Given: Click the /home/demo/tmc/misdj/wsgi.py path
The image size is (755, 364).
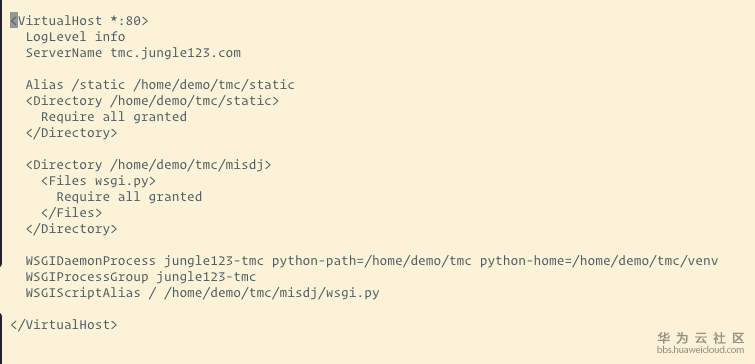Looking at the screenshot, I should click(272, 293).
